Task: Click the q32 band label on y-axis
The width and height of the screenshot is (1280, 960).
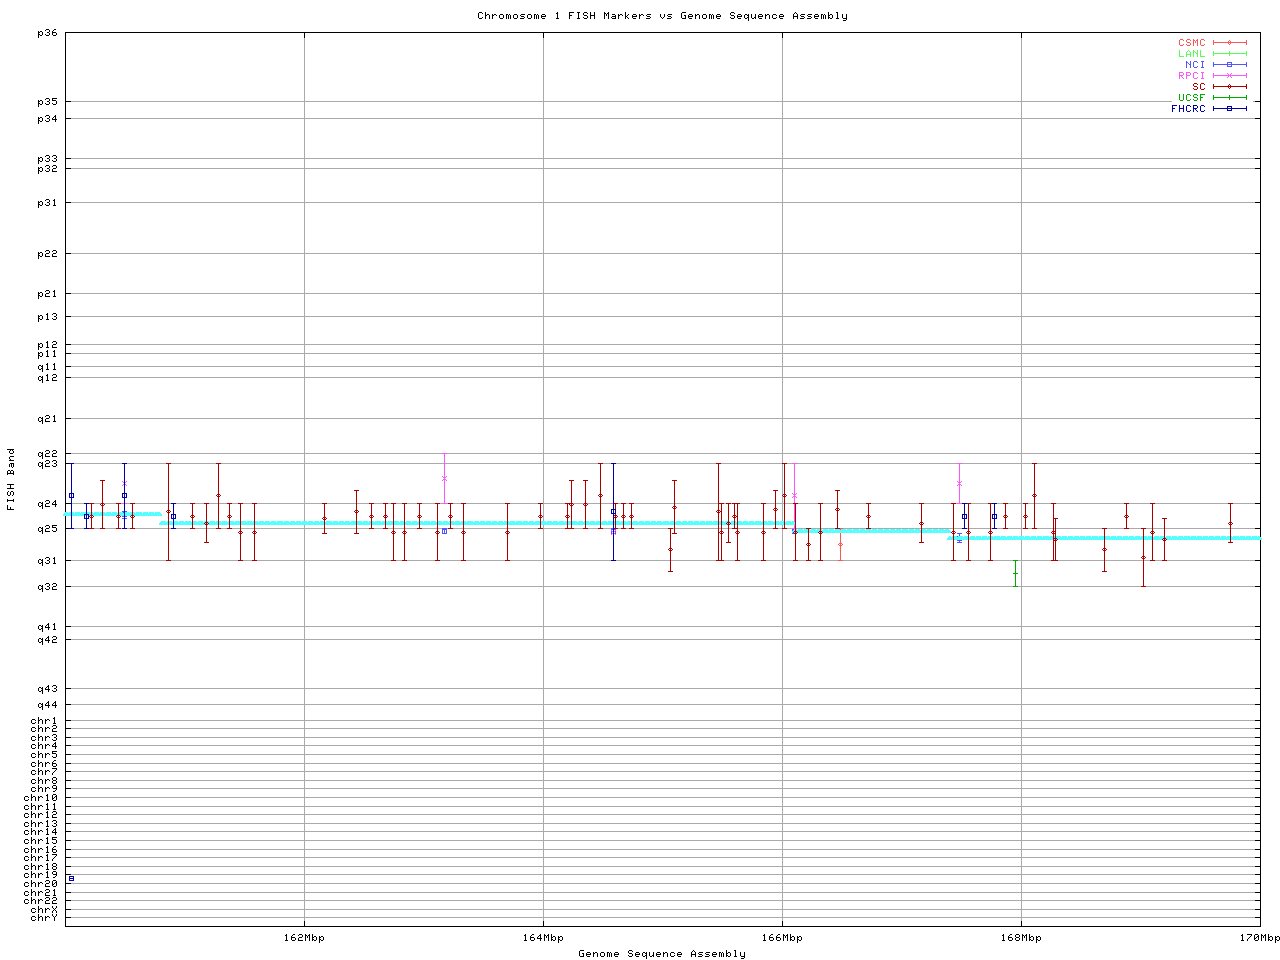Action: pos(47,586)
